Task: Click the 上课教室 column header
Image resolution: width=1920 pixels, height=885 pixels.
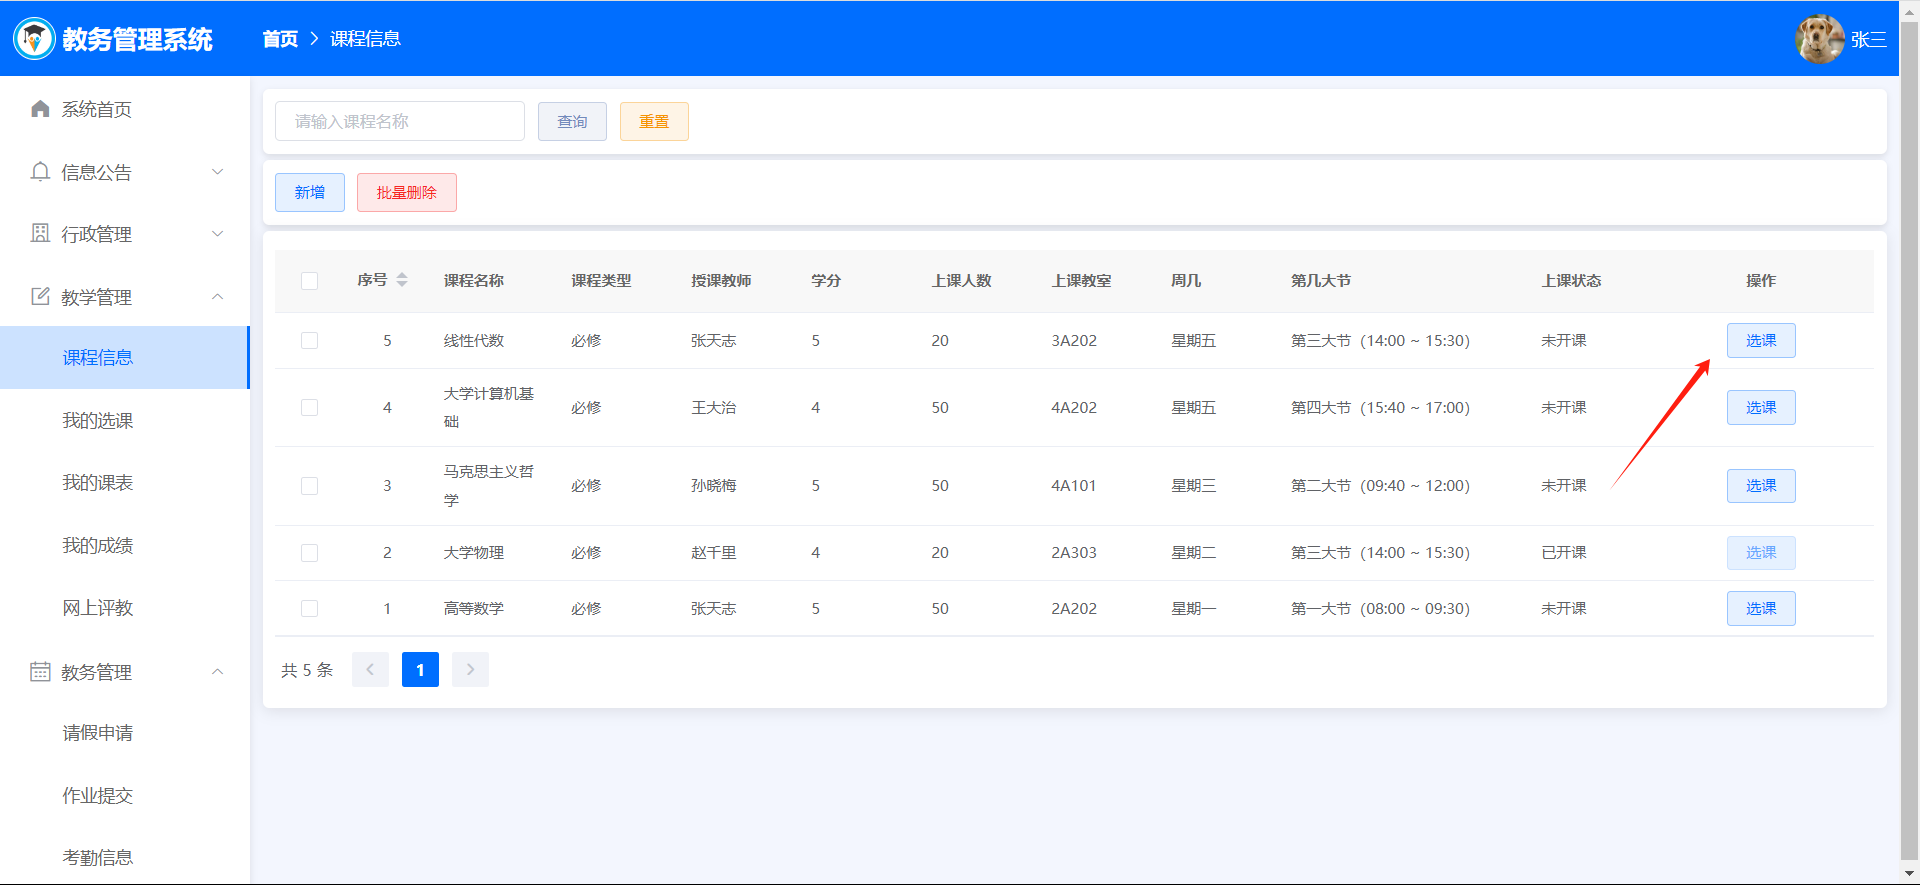Action: (1081, 281)
